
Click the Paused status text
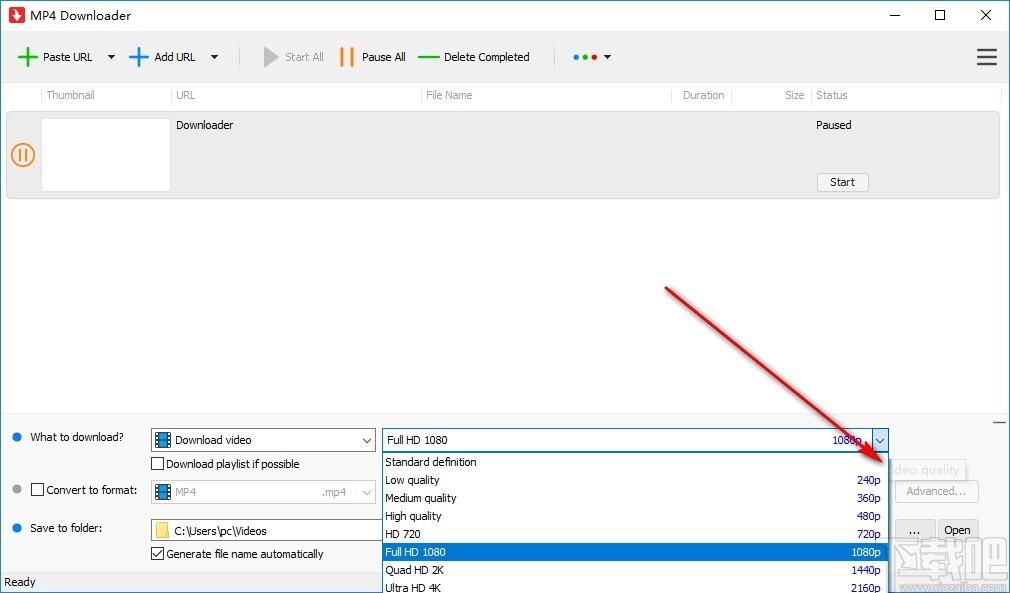pyautogui.click(x=834, y=125)
